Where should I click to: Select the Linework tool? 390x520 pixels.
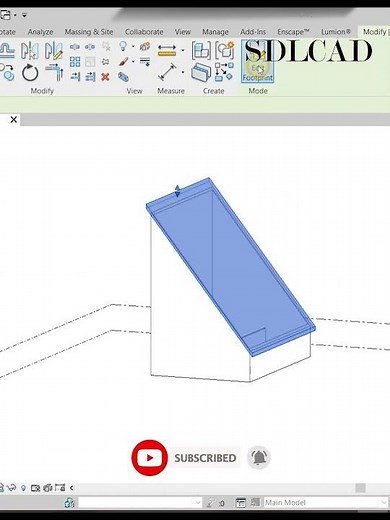click(x=145, y=61)
